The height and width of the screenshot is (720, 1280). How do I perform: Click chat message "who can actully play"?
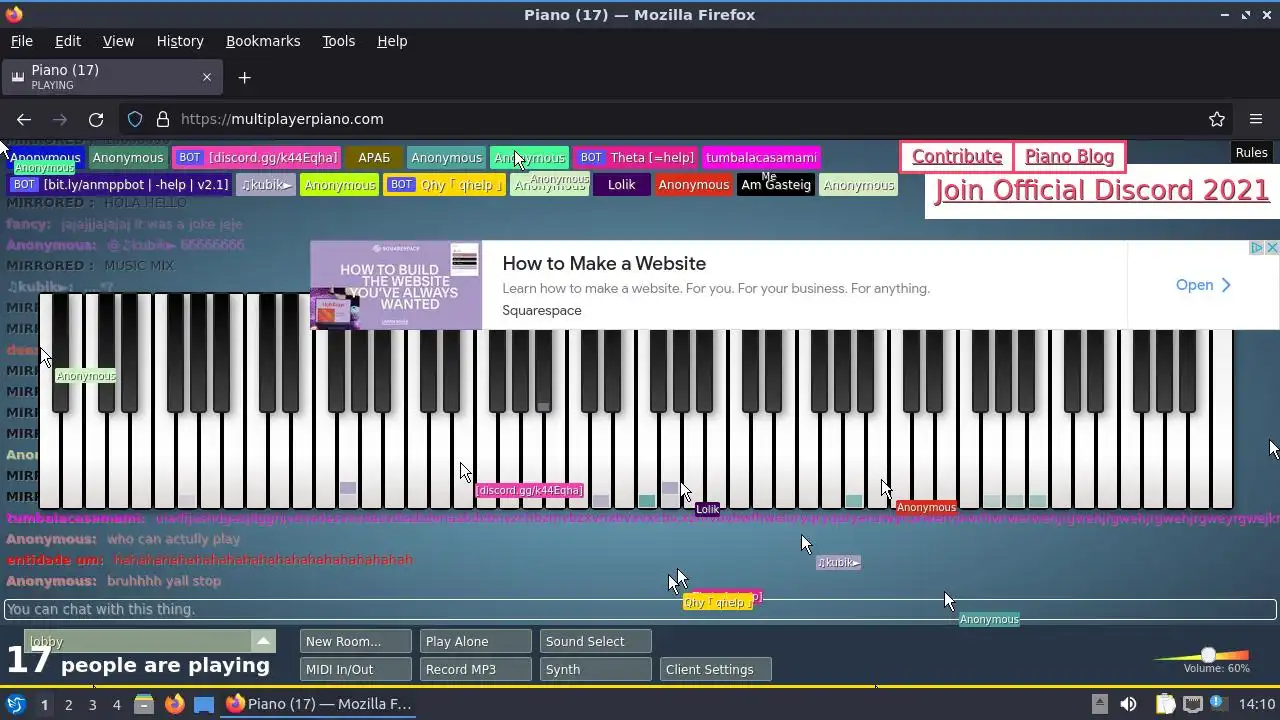(174, 539)
